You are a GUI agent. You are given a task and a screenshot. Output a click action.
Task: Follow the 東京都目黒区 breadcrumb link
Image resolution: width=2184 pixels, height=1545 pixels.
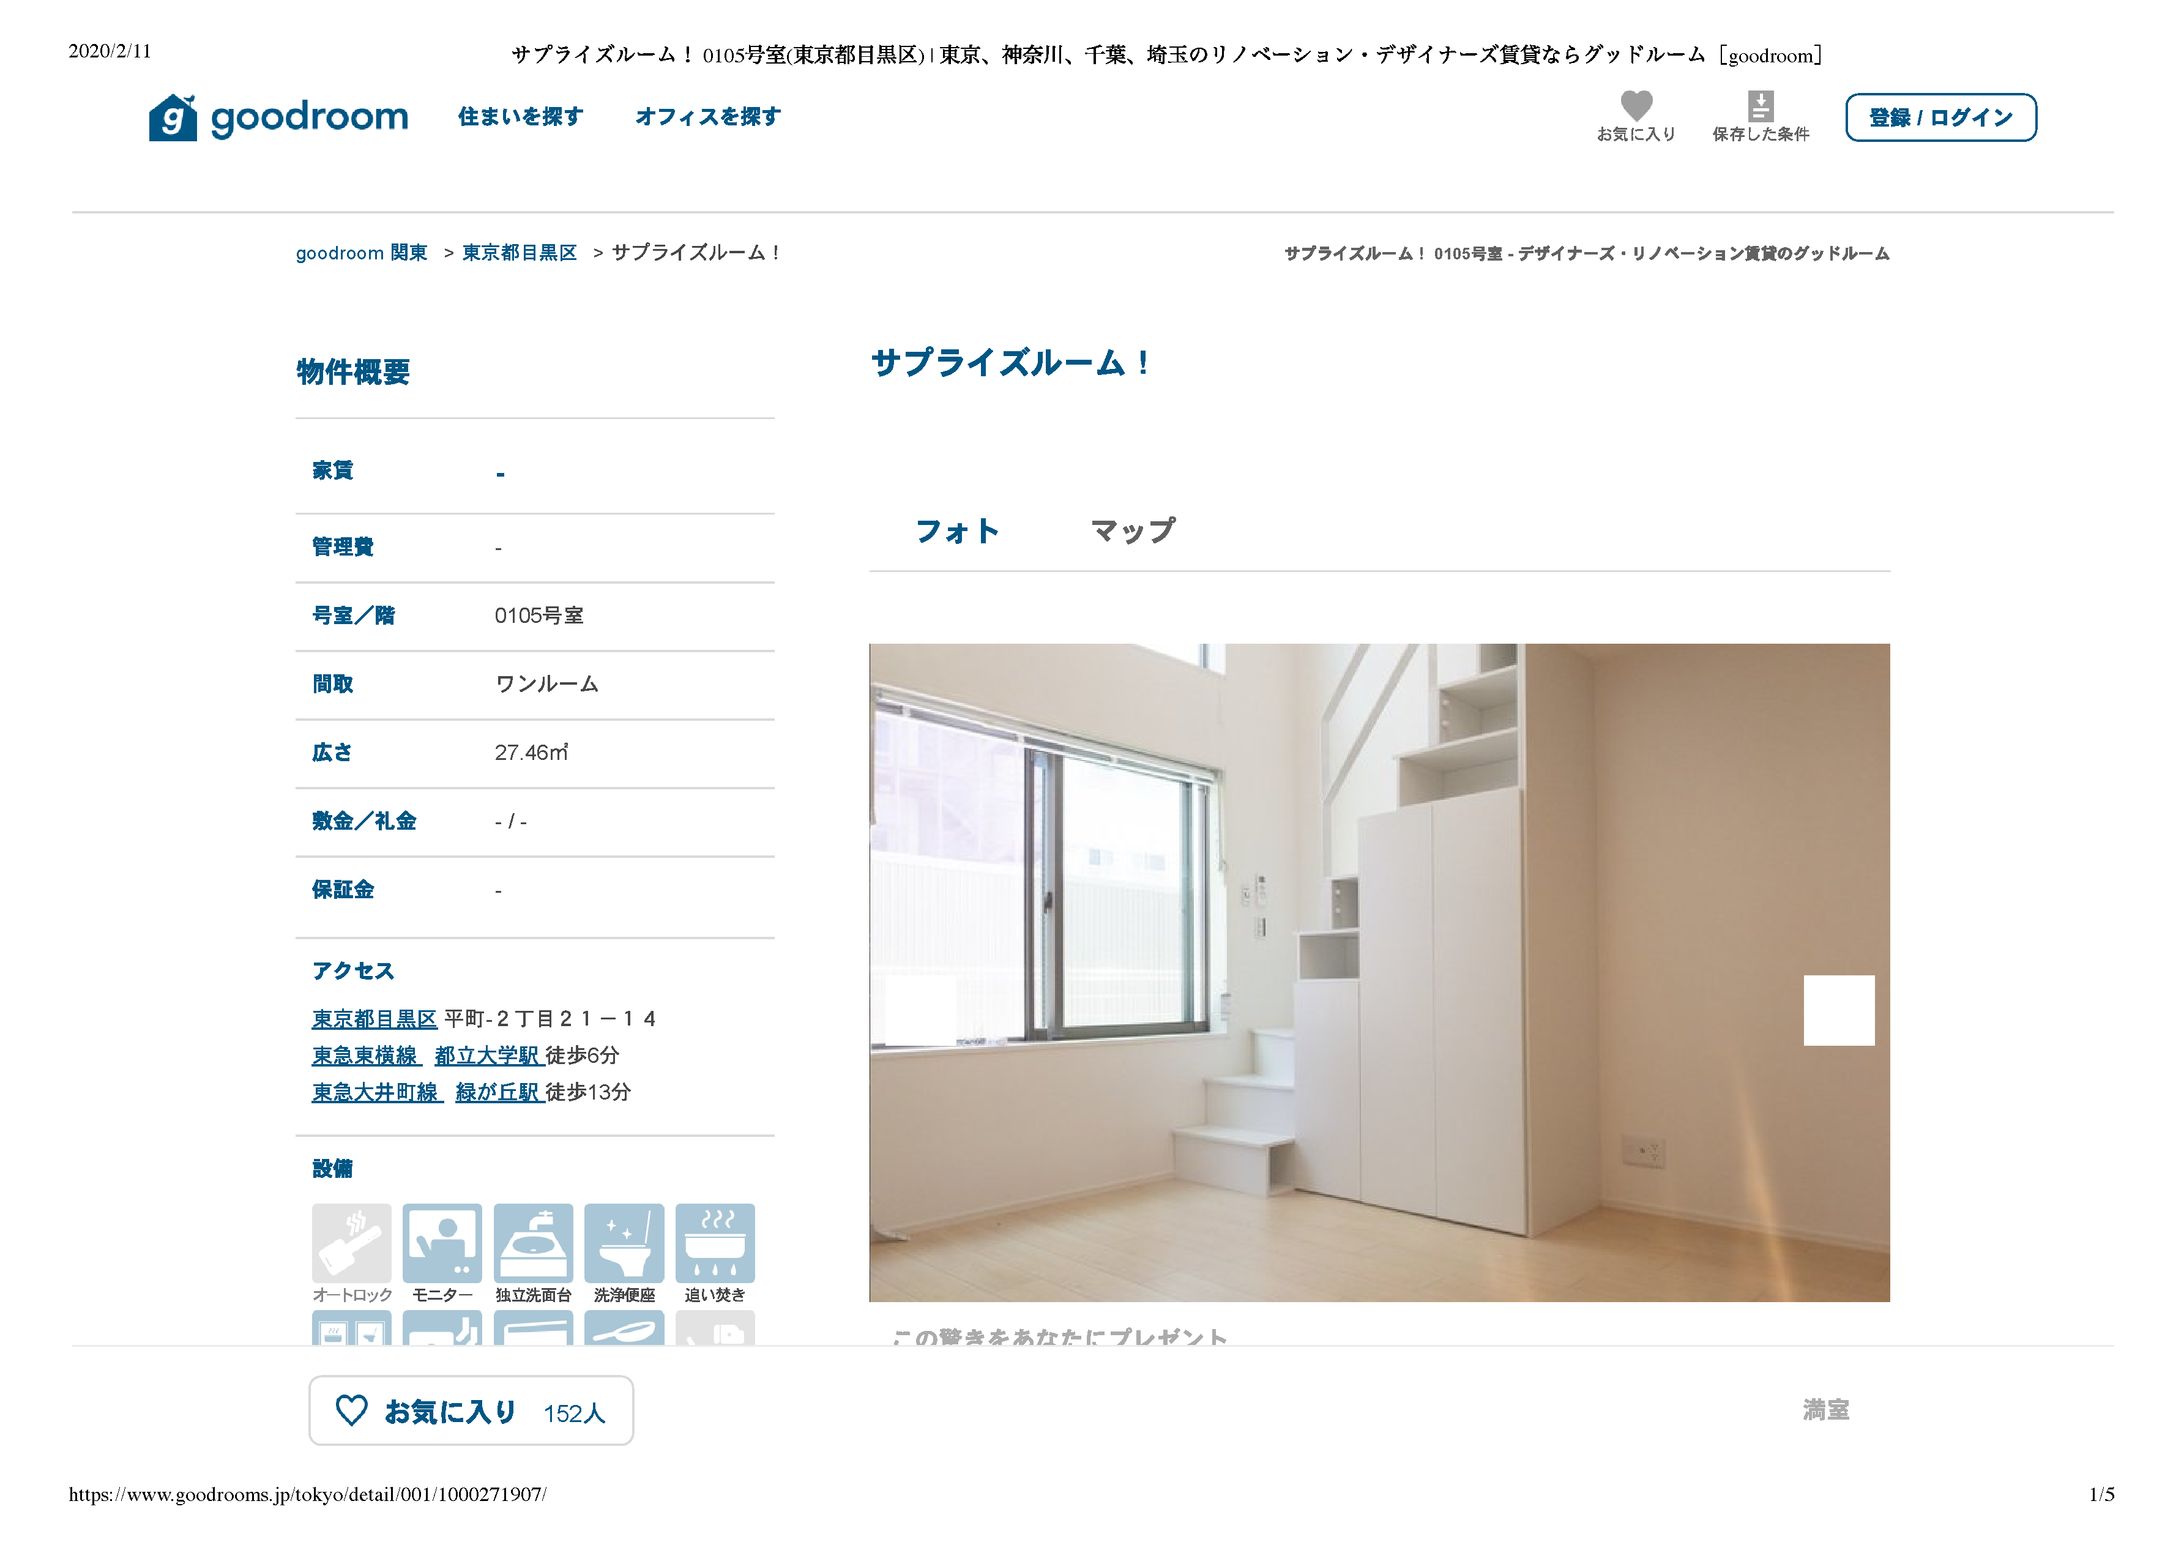519,253
